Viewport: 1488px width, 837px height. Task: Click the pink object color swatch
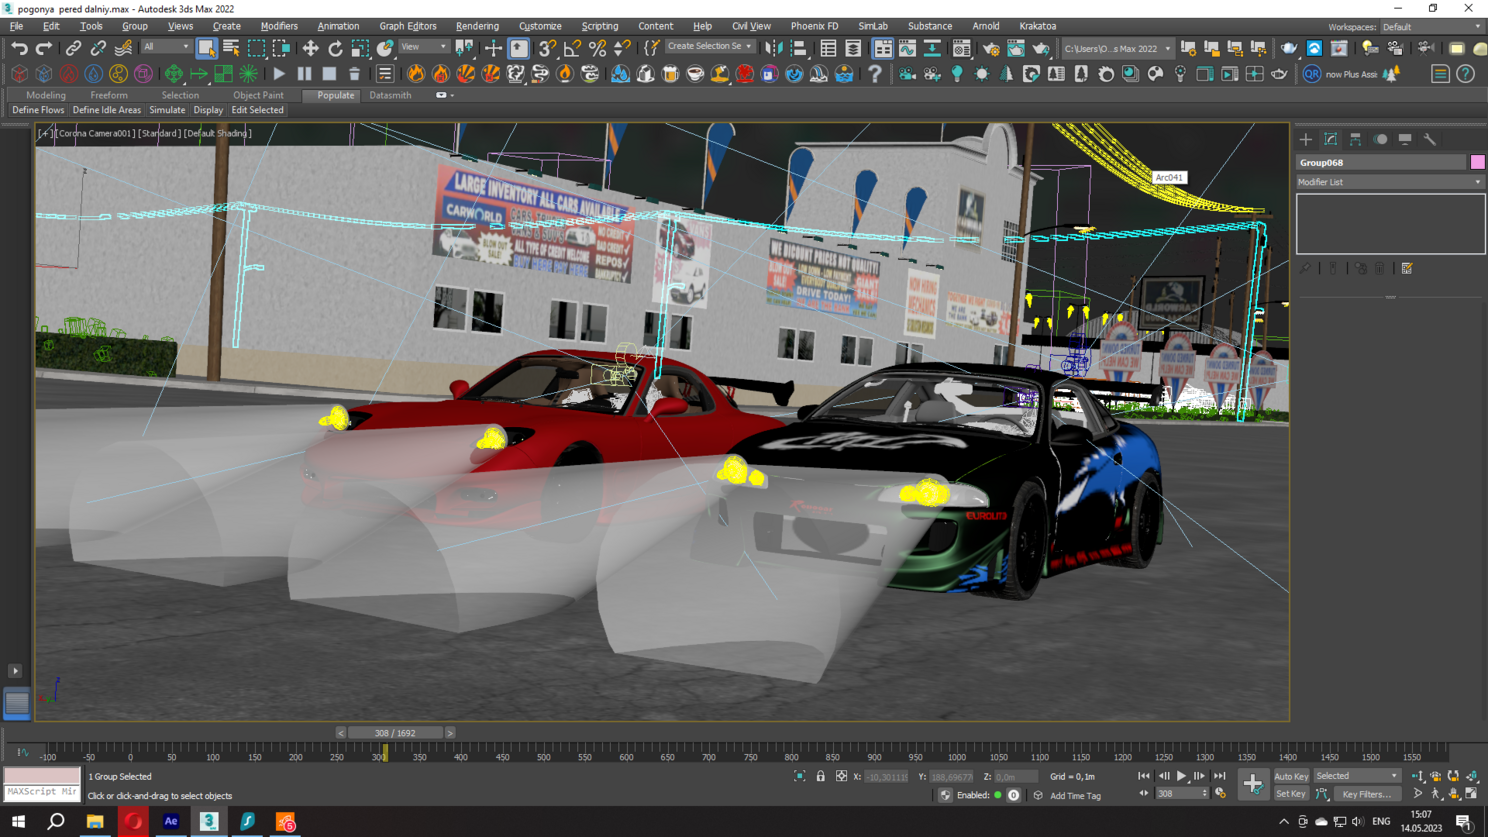click(1477, 162)
